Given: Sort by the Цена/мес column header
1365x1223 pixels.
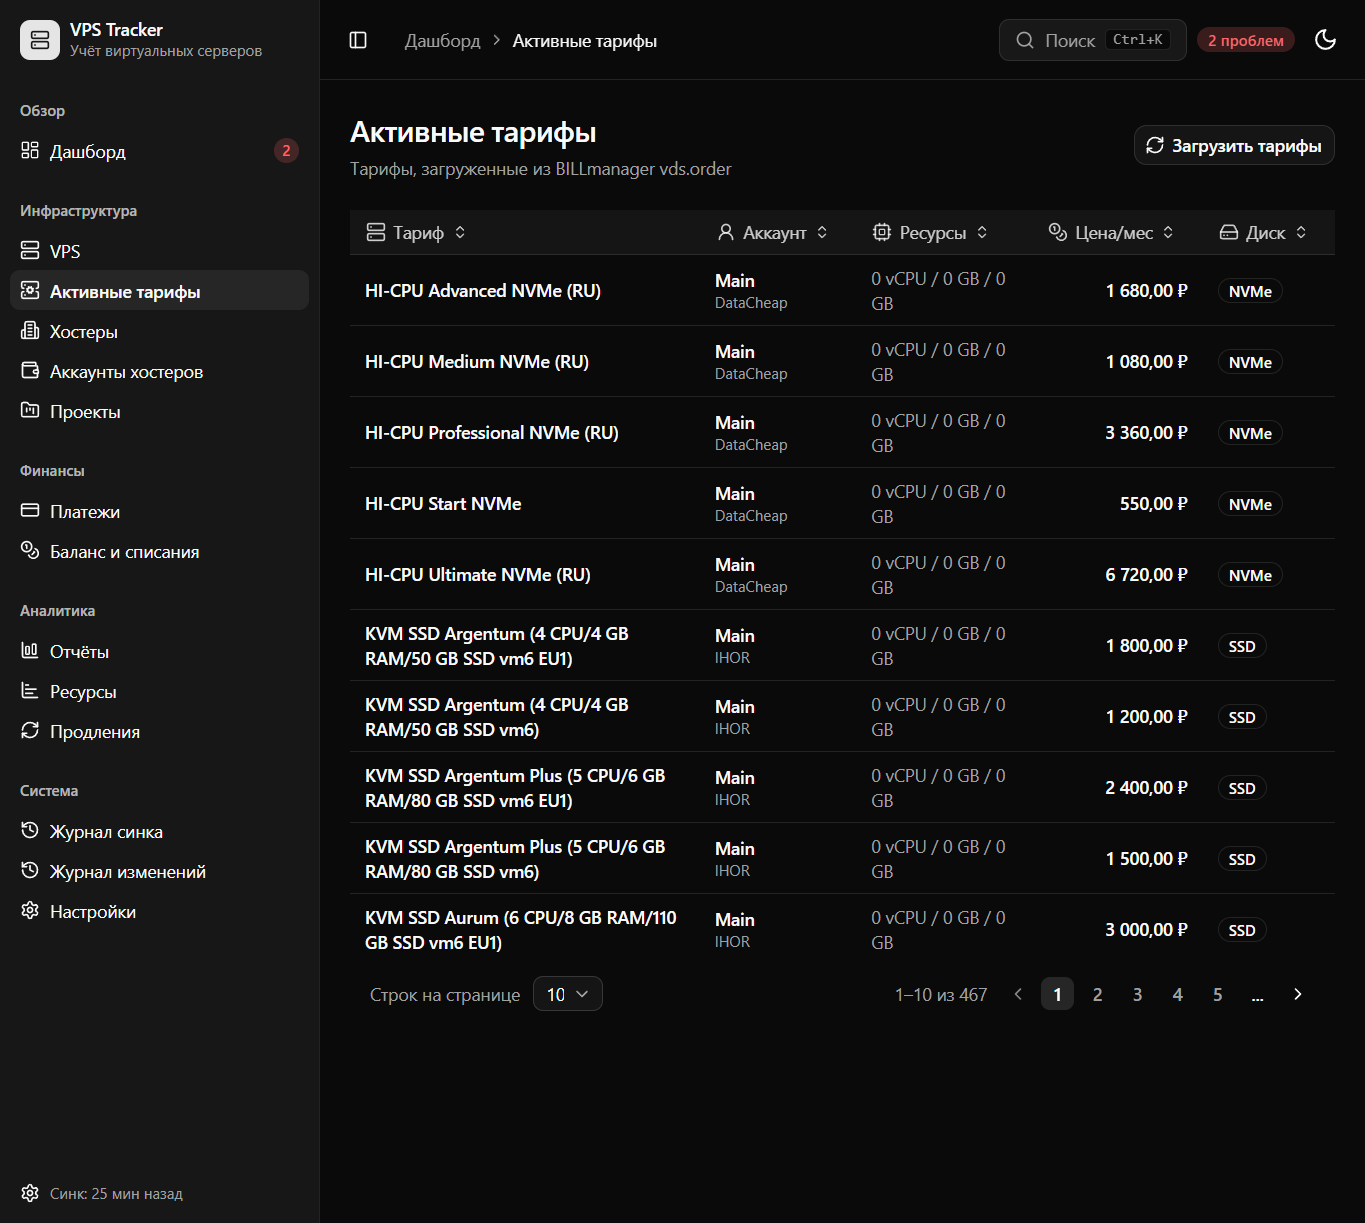Looking at the screenshot, I should (x=1111, y=232).
